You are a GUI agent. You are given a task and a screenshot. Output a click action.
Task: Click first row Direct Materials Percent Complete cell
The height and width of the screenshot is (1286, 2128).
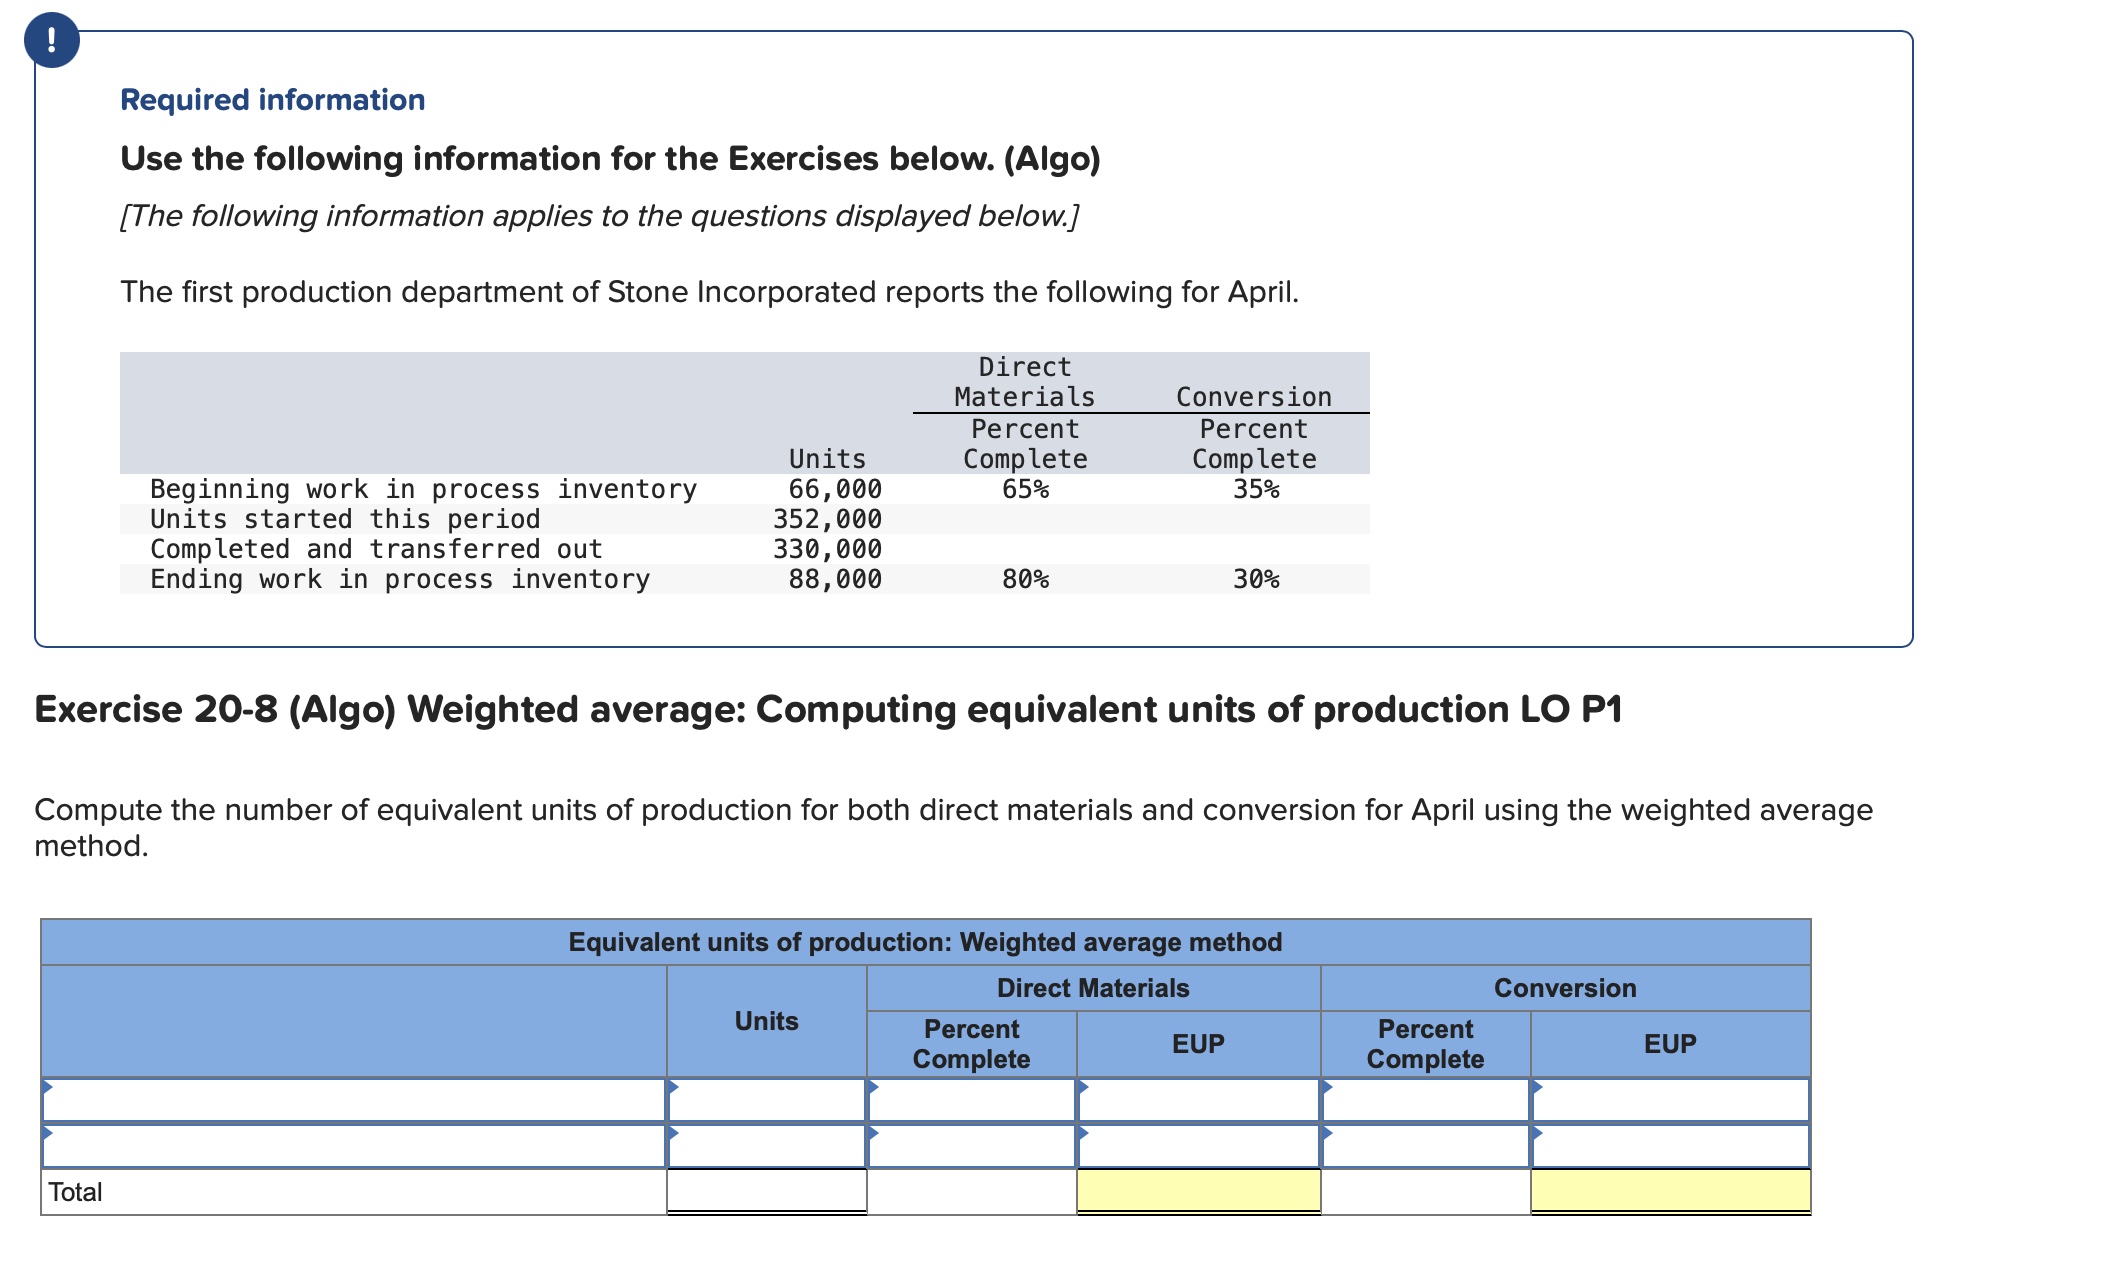971,1101
